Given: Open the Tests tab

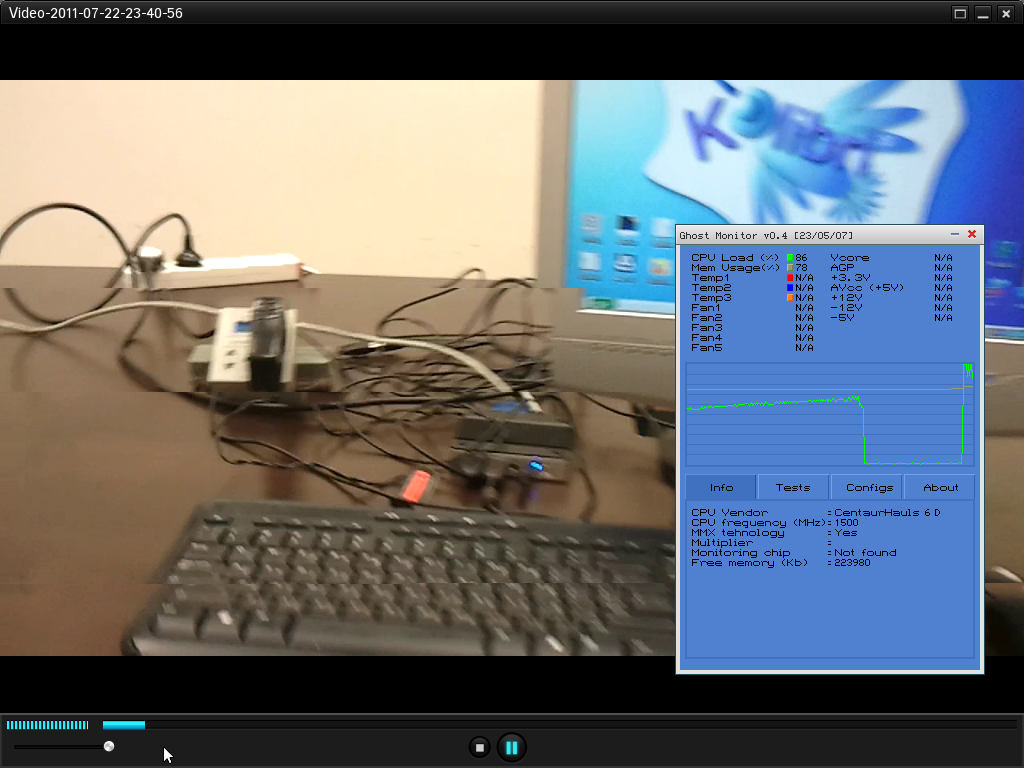Looking at the screenshot, I should pyautogui.click(x=793, y=487).
